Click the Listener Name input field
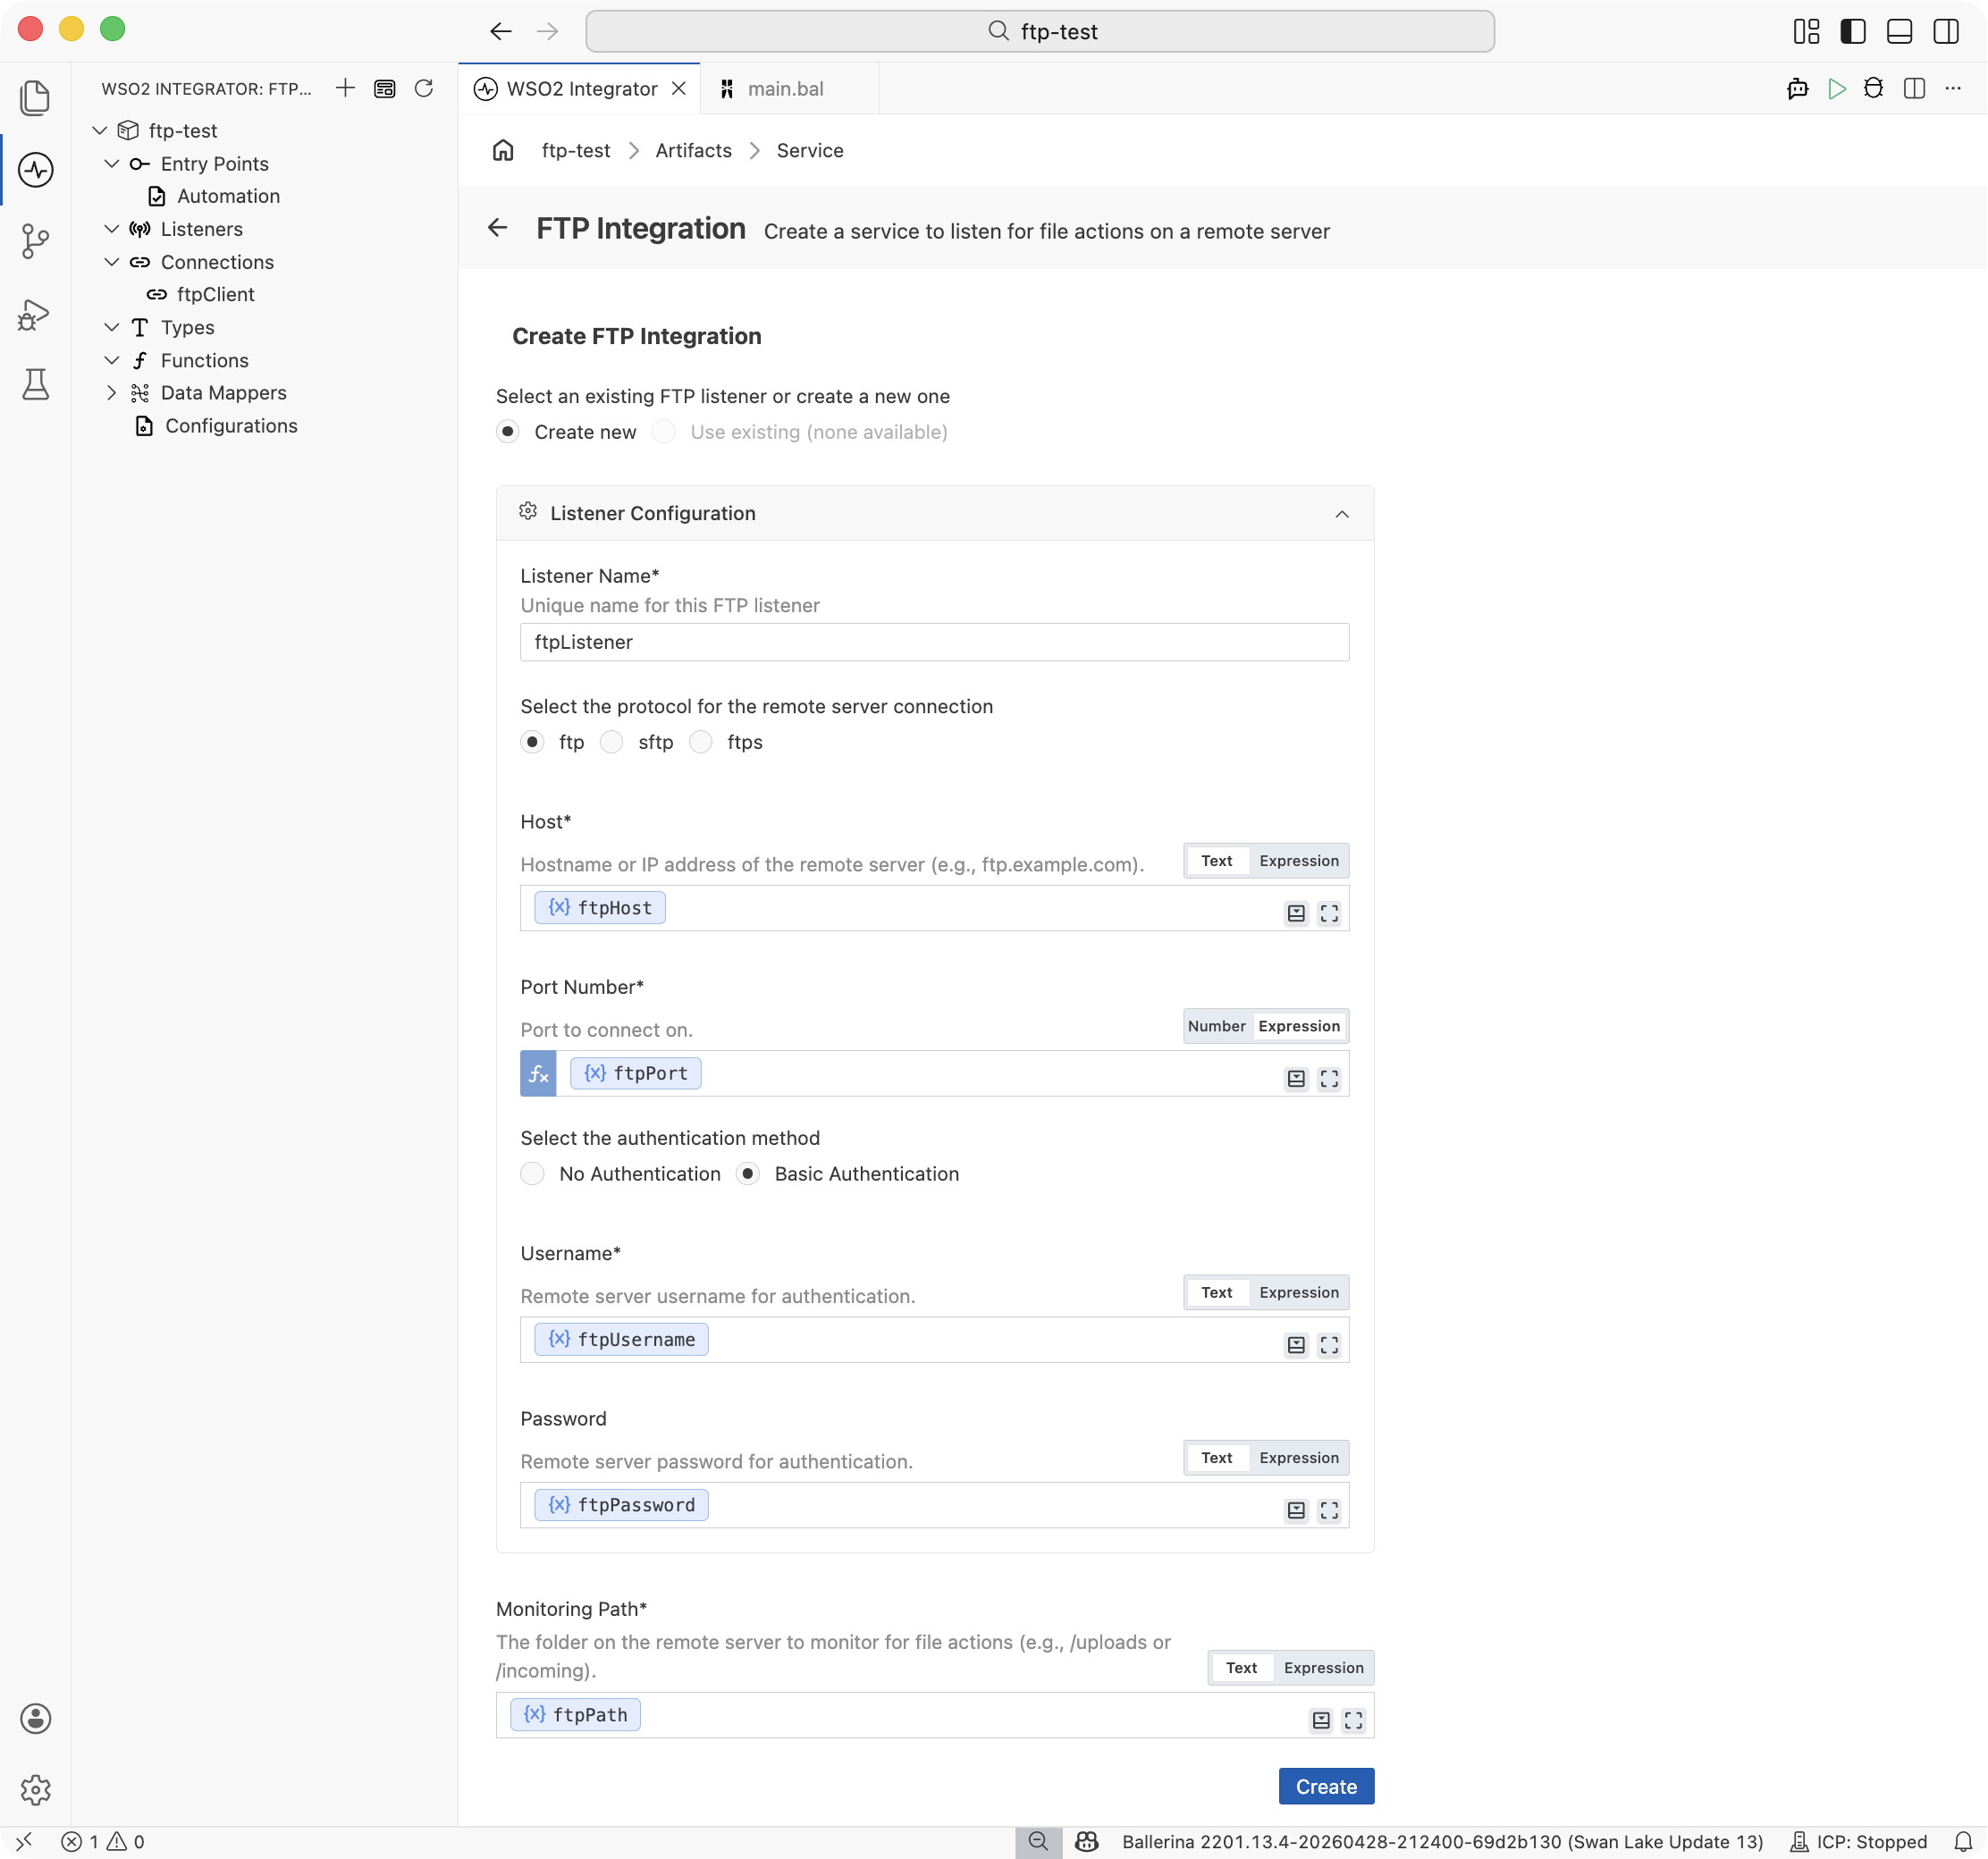The width and height of the screenshot is (1988, 1859). [x=934, y=642]
